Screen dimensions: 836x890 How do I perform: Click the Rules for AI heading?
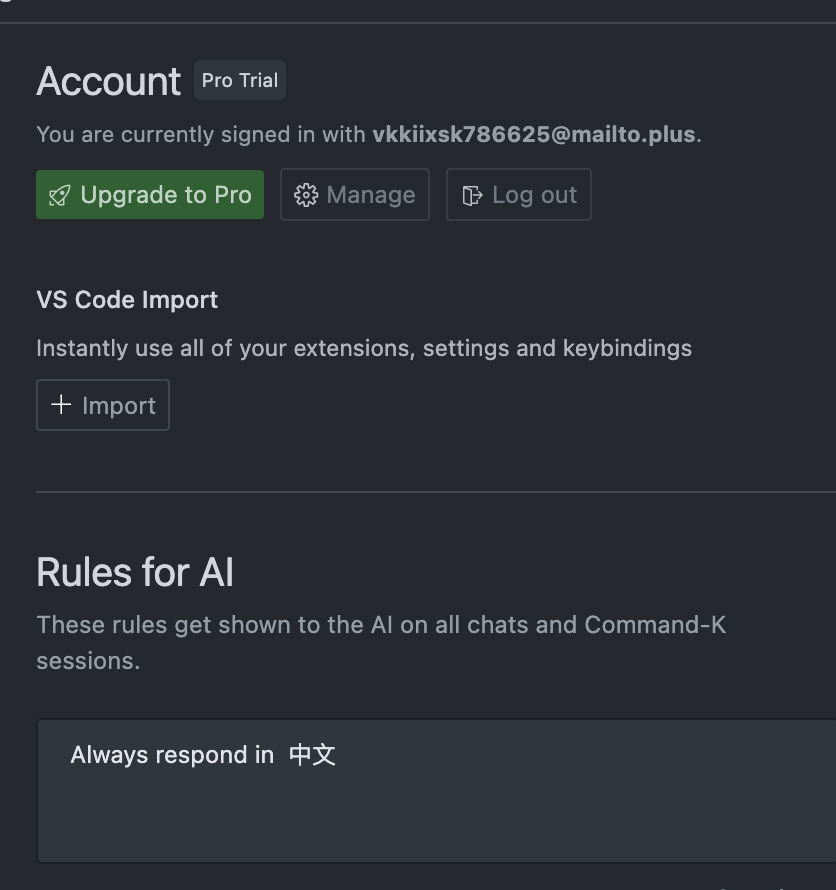coord(135,573)
